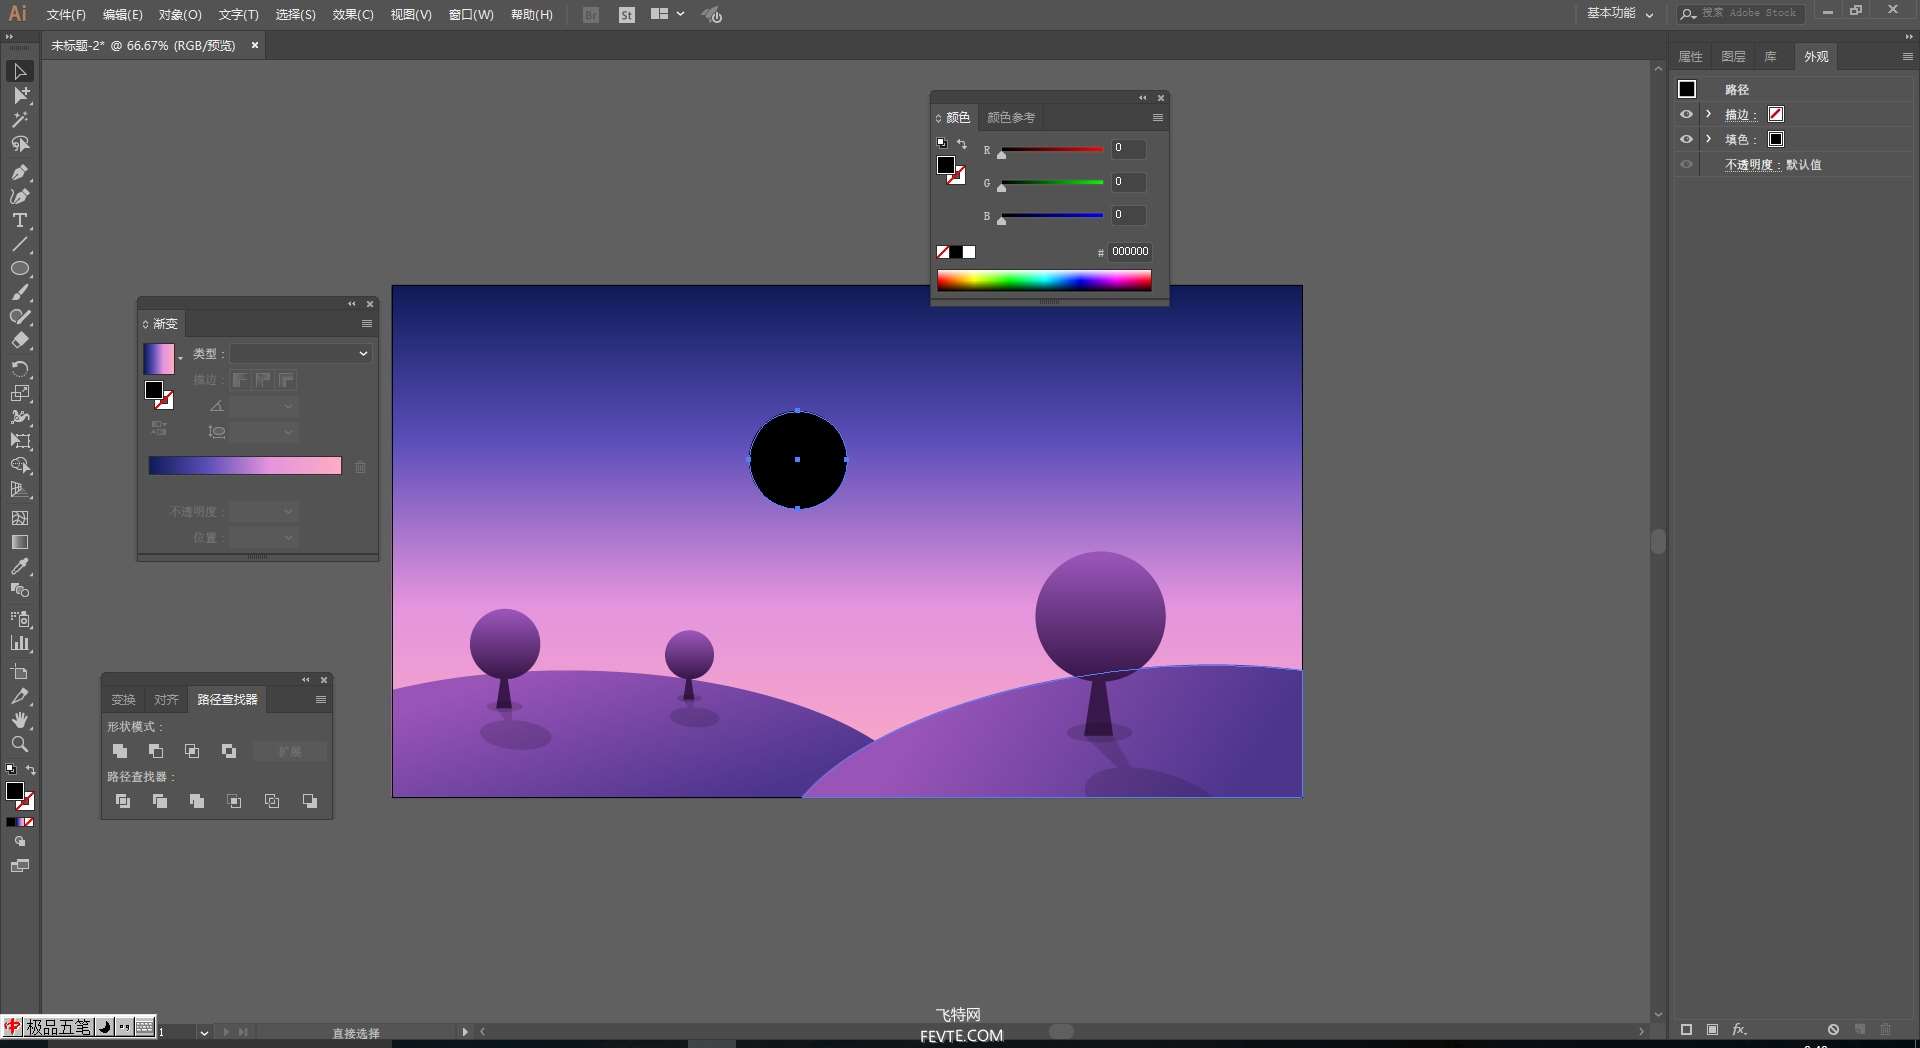Image resolution: width=1920 pixels, height=1048 pixels.
Task: Click the 描边 link in appearance panel
Action: (x=1740, y=115)
